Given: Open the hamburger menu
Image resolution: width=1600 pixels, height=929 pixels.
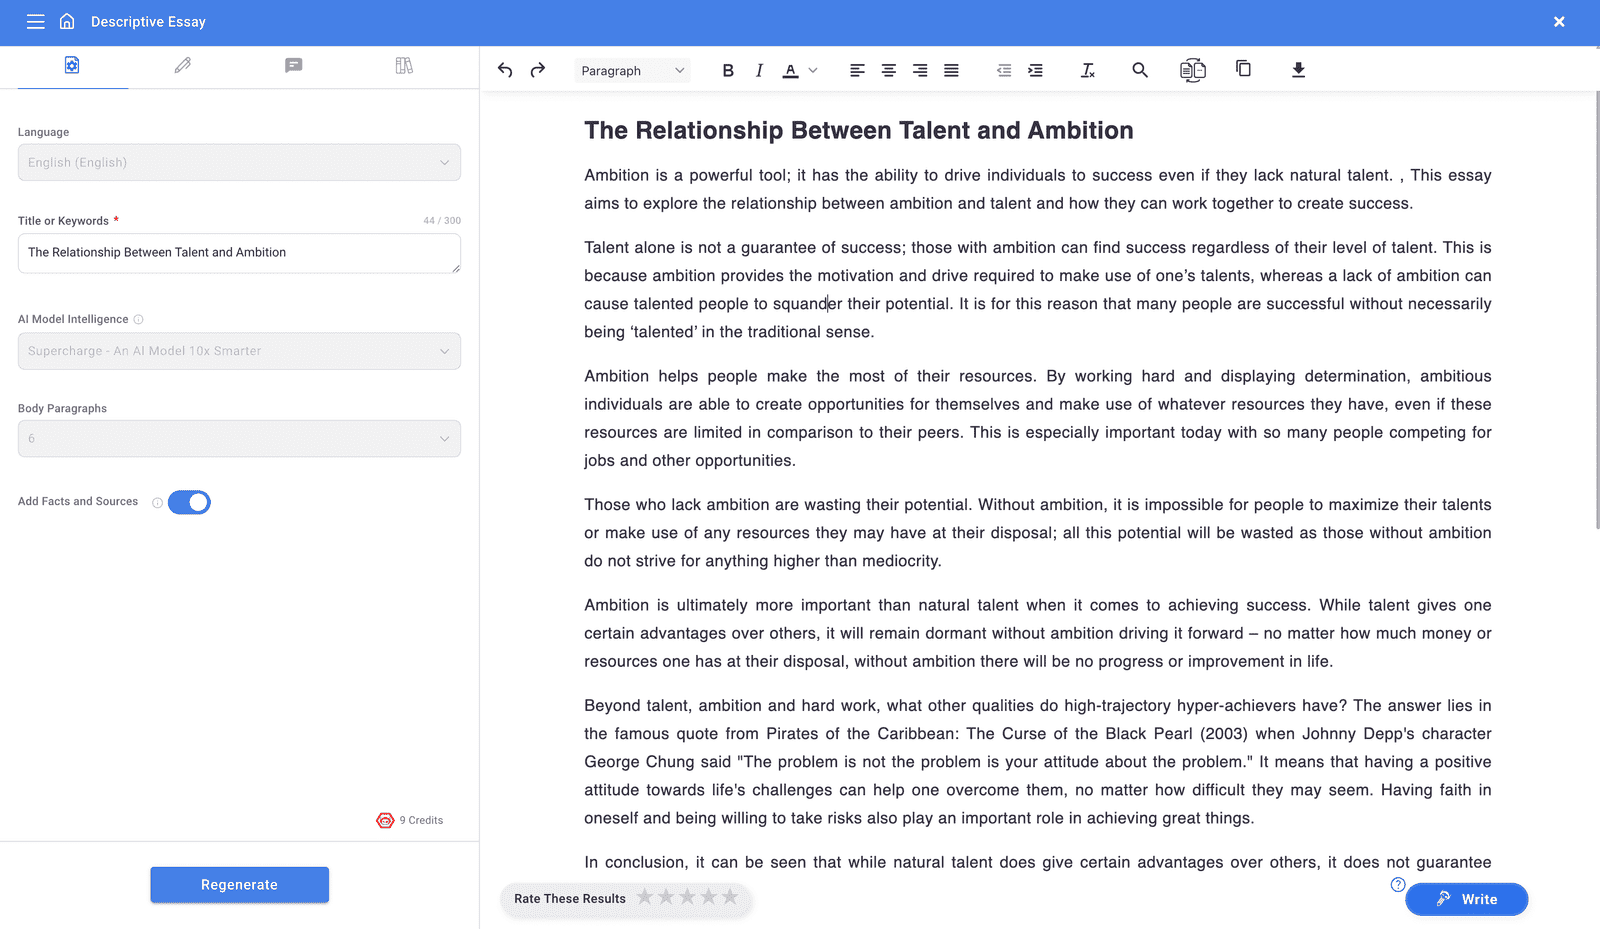Looking at the screenshot, I should [x=36, y=22].
